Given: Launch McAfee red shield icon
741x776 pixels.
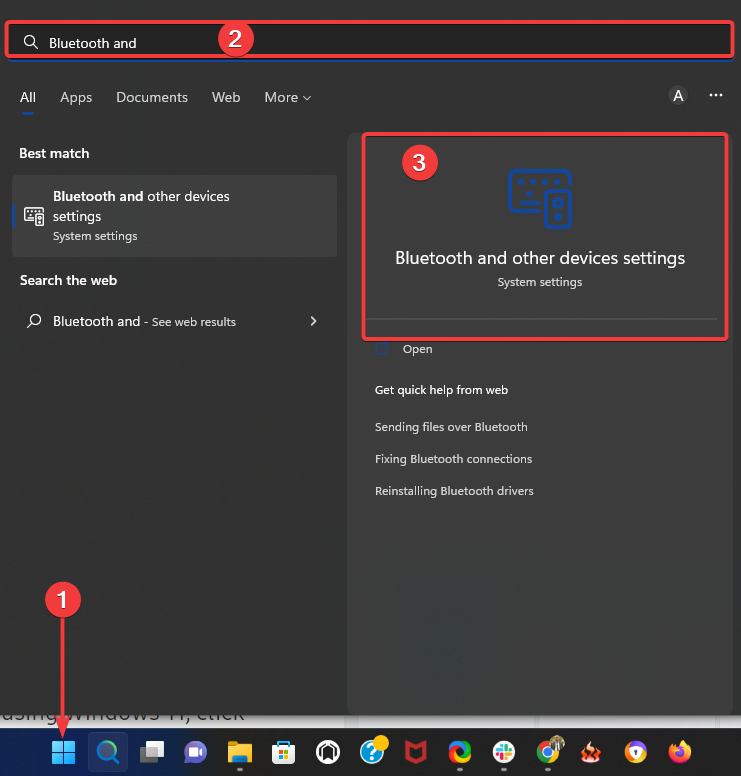Looking at the screenshot, I should click(416, 752).
